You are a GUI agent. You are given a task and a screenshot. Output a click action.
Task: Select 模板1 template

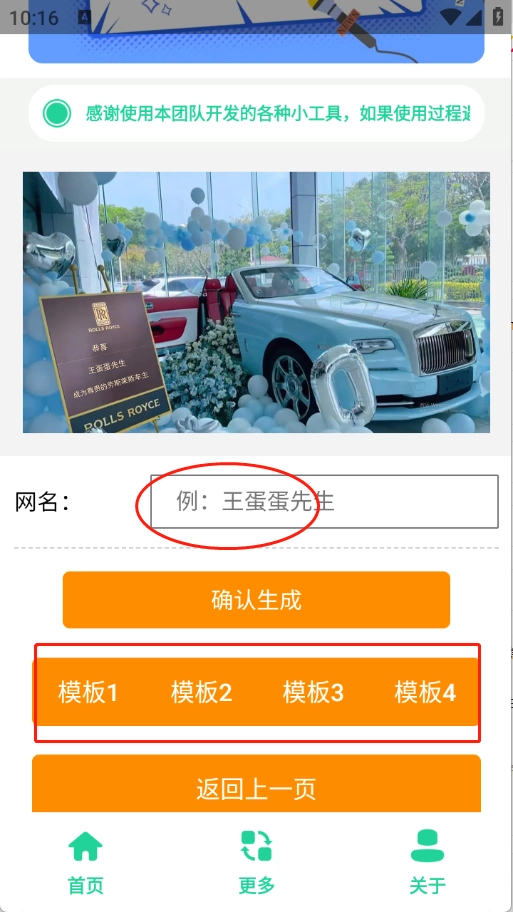pyautogui.click(x=88, y=692)
